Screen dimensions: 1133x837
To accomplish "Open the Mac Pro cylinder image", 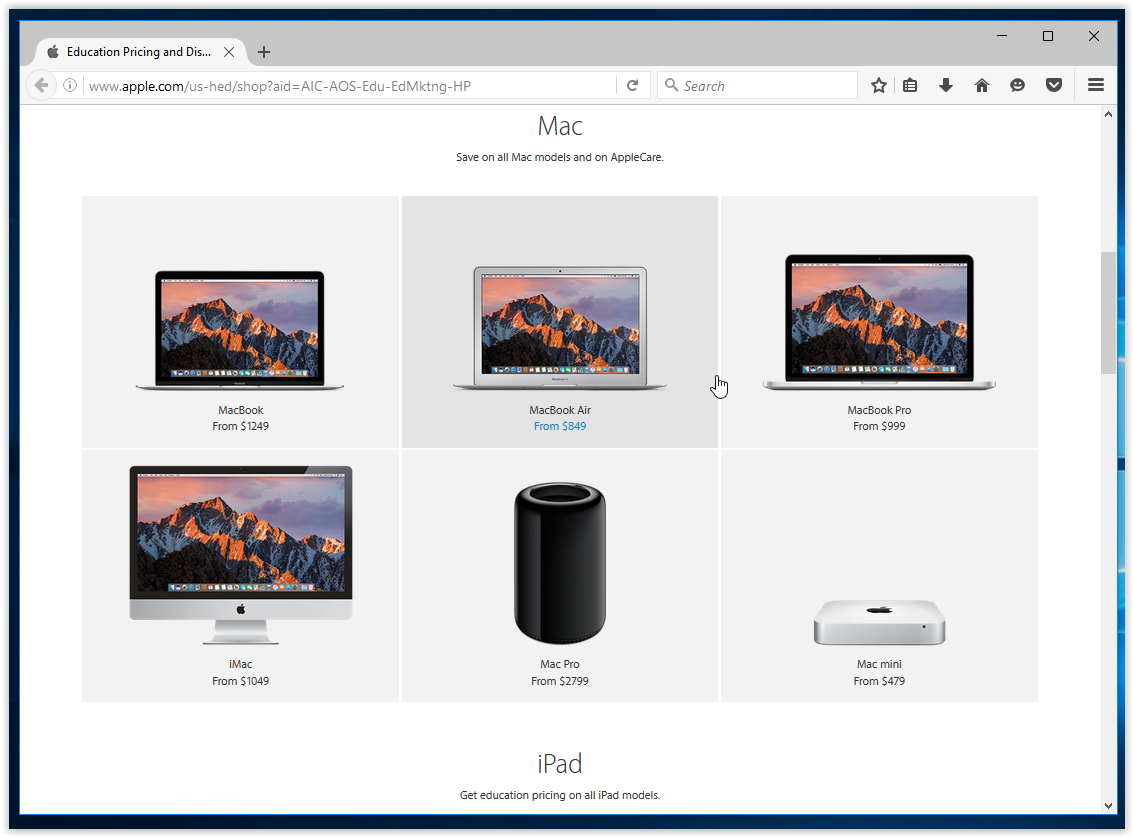I will [560, 564].
